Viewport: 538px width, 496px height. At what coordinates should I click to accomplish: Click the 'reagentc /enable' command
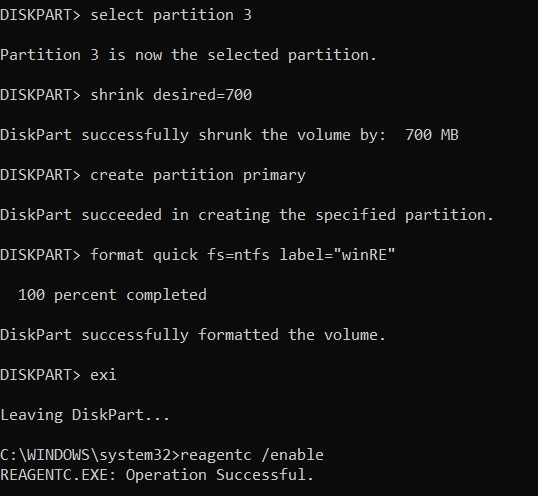pyautogui.click(x=252, y=455)
